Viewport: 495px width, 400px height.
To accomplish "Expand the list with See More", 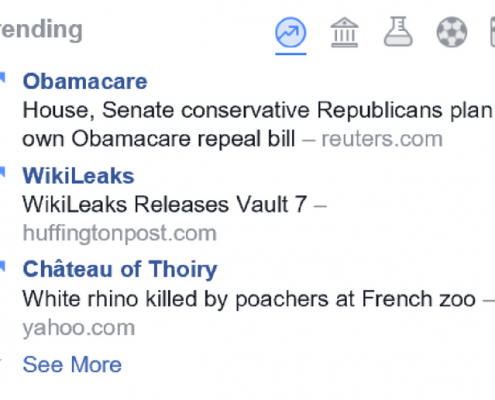I will click(x=72, y=364).
